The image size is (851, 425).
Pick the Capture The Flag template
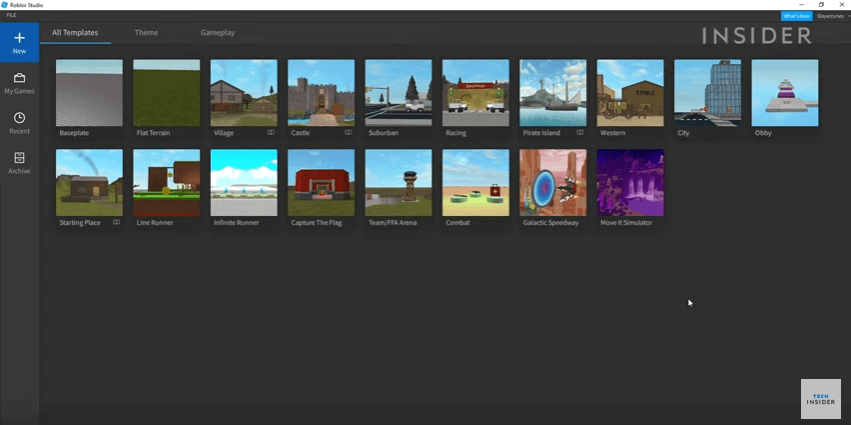[x=321, y=183]
